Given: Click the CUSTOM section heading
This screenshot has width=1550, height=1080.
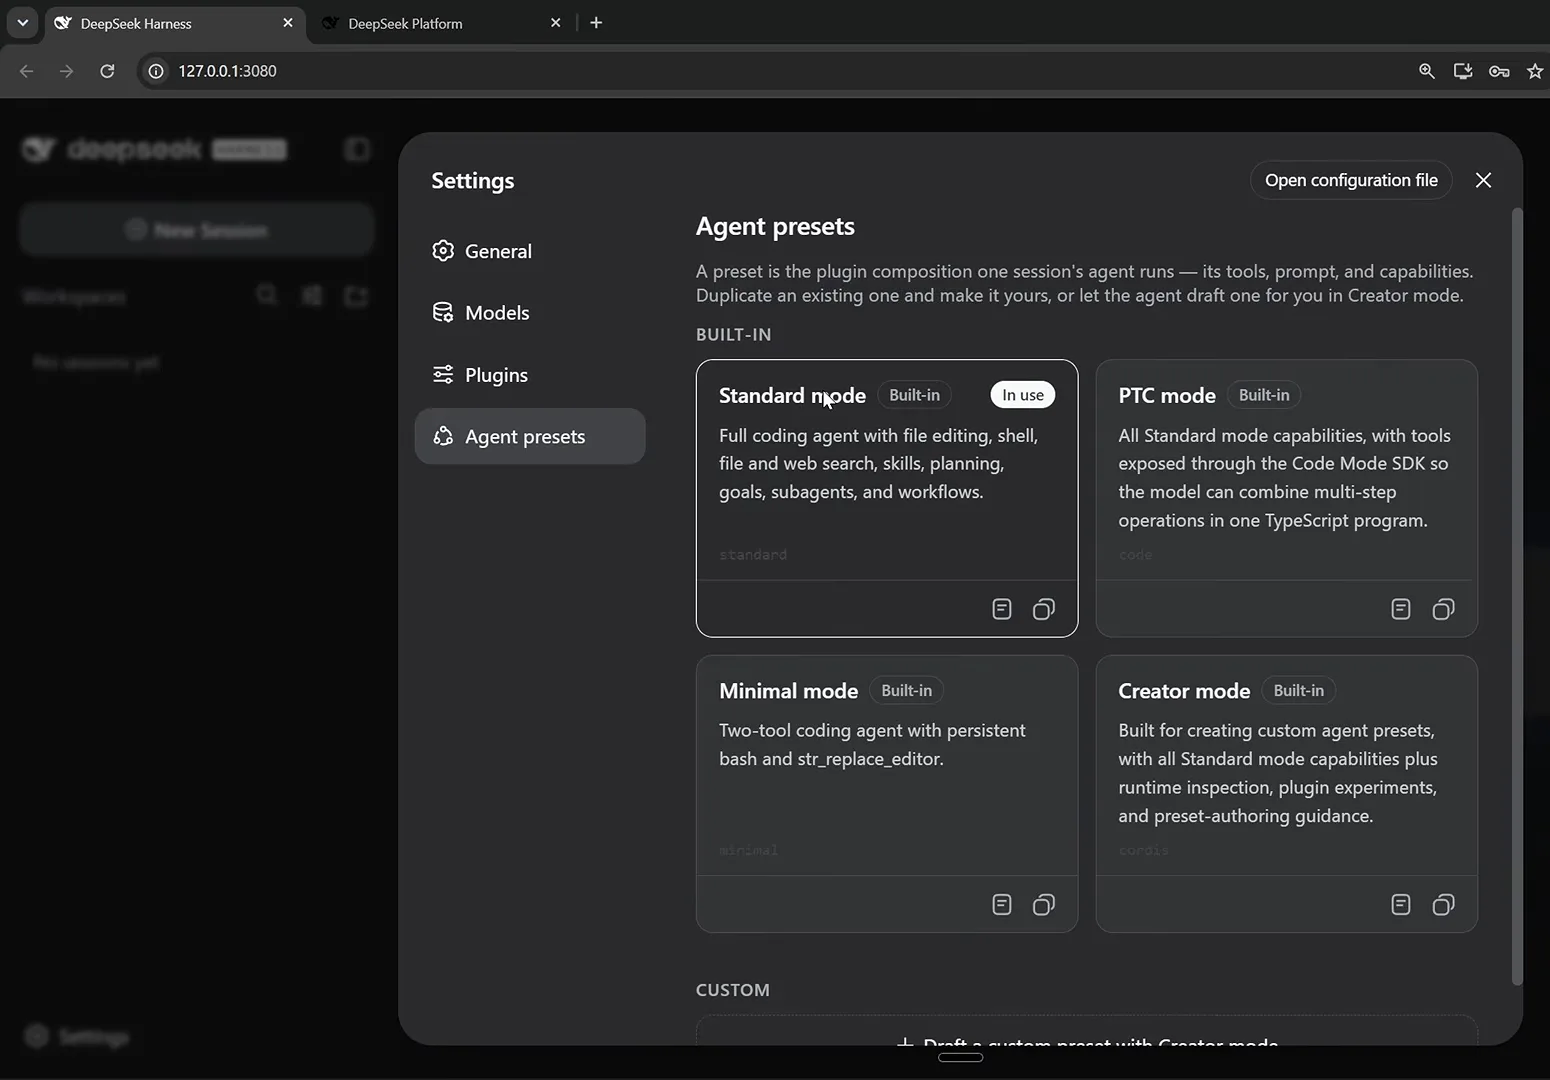Looking at the screenshot, I should pyautogui.click(x=733, y=990).
